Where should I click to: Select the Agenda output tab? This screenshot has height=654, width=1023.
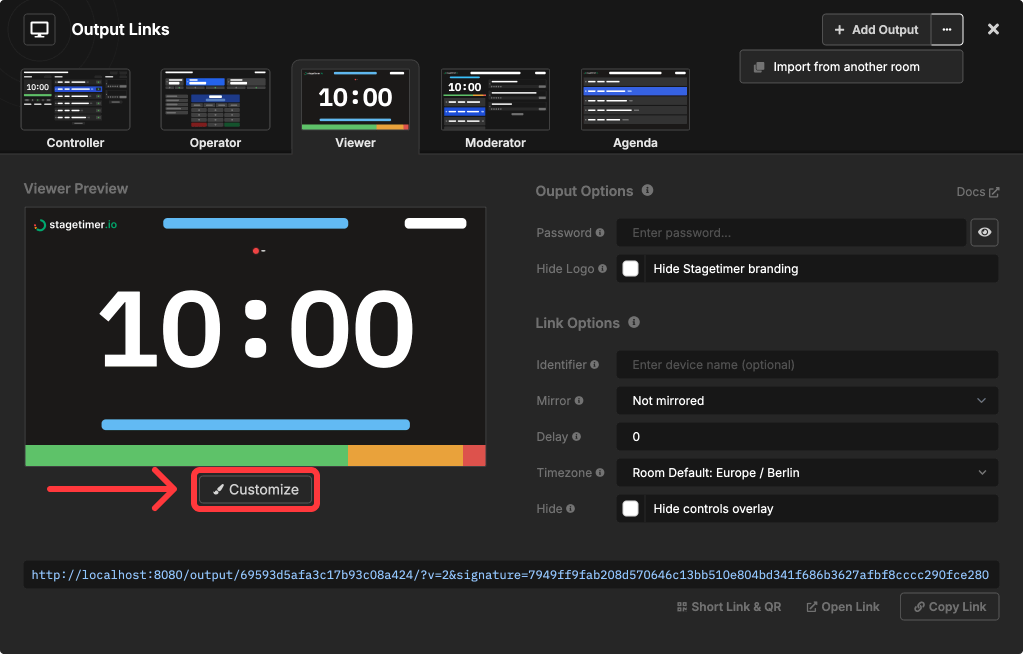pyautogui.click(x=635, y=105)
